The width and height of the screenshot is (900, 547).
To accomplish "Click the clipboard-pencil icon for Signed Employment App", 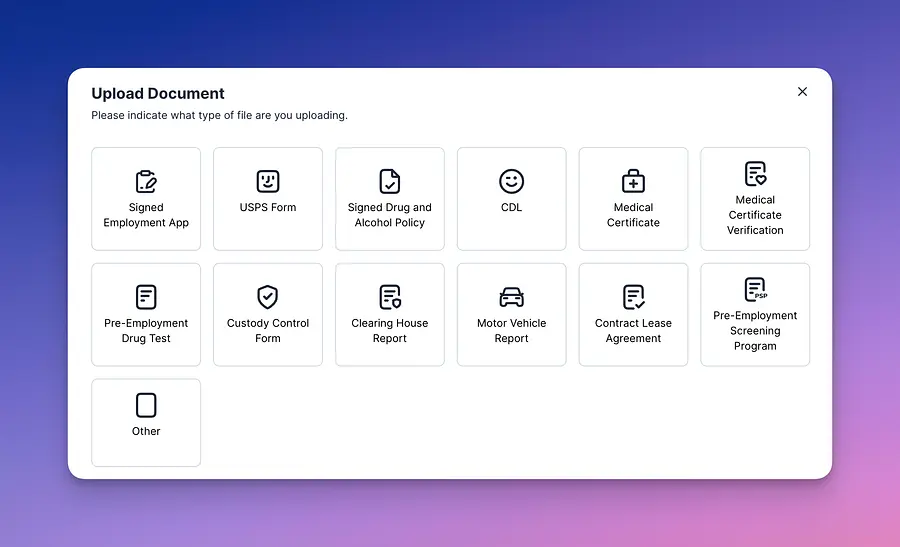I will click(146, 181).
